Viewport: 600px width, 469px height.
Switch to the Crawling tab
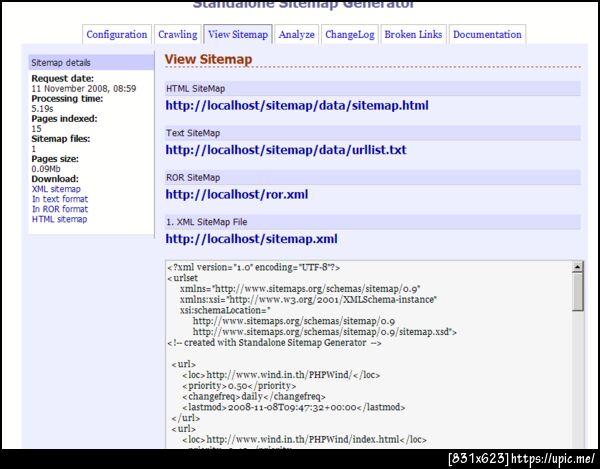point(178,34)
